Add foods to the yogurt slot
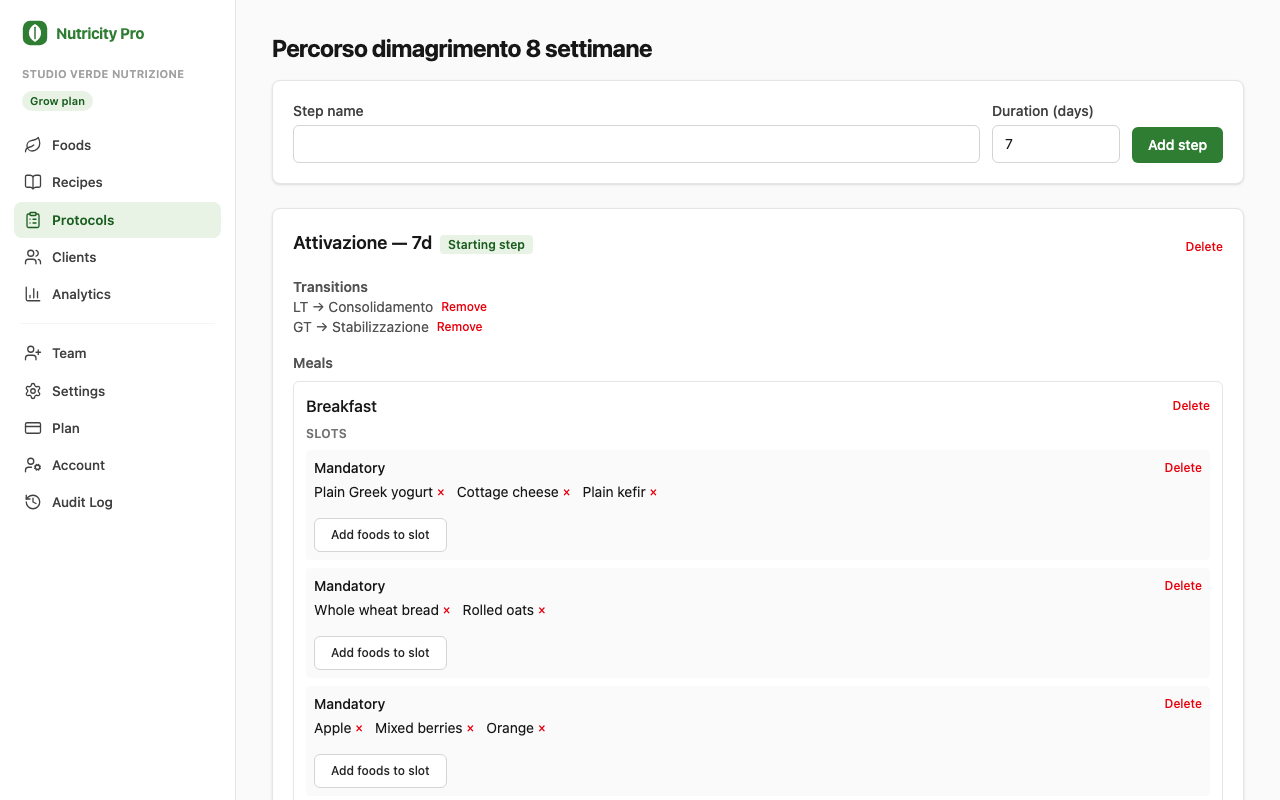Image resolution: width=1280 pixels, height=800 pixels. [380, 535]
